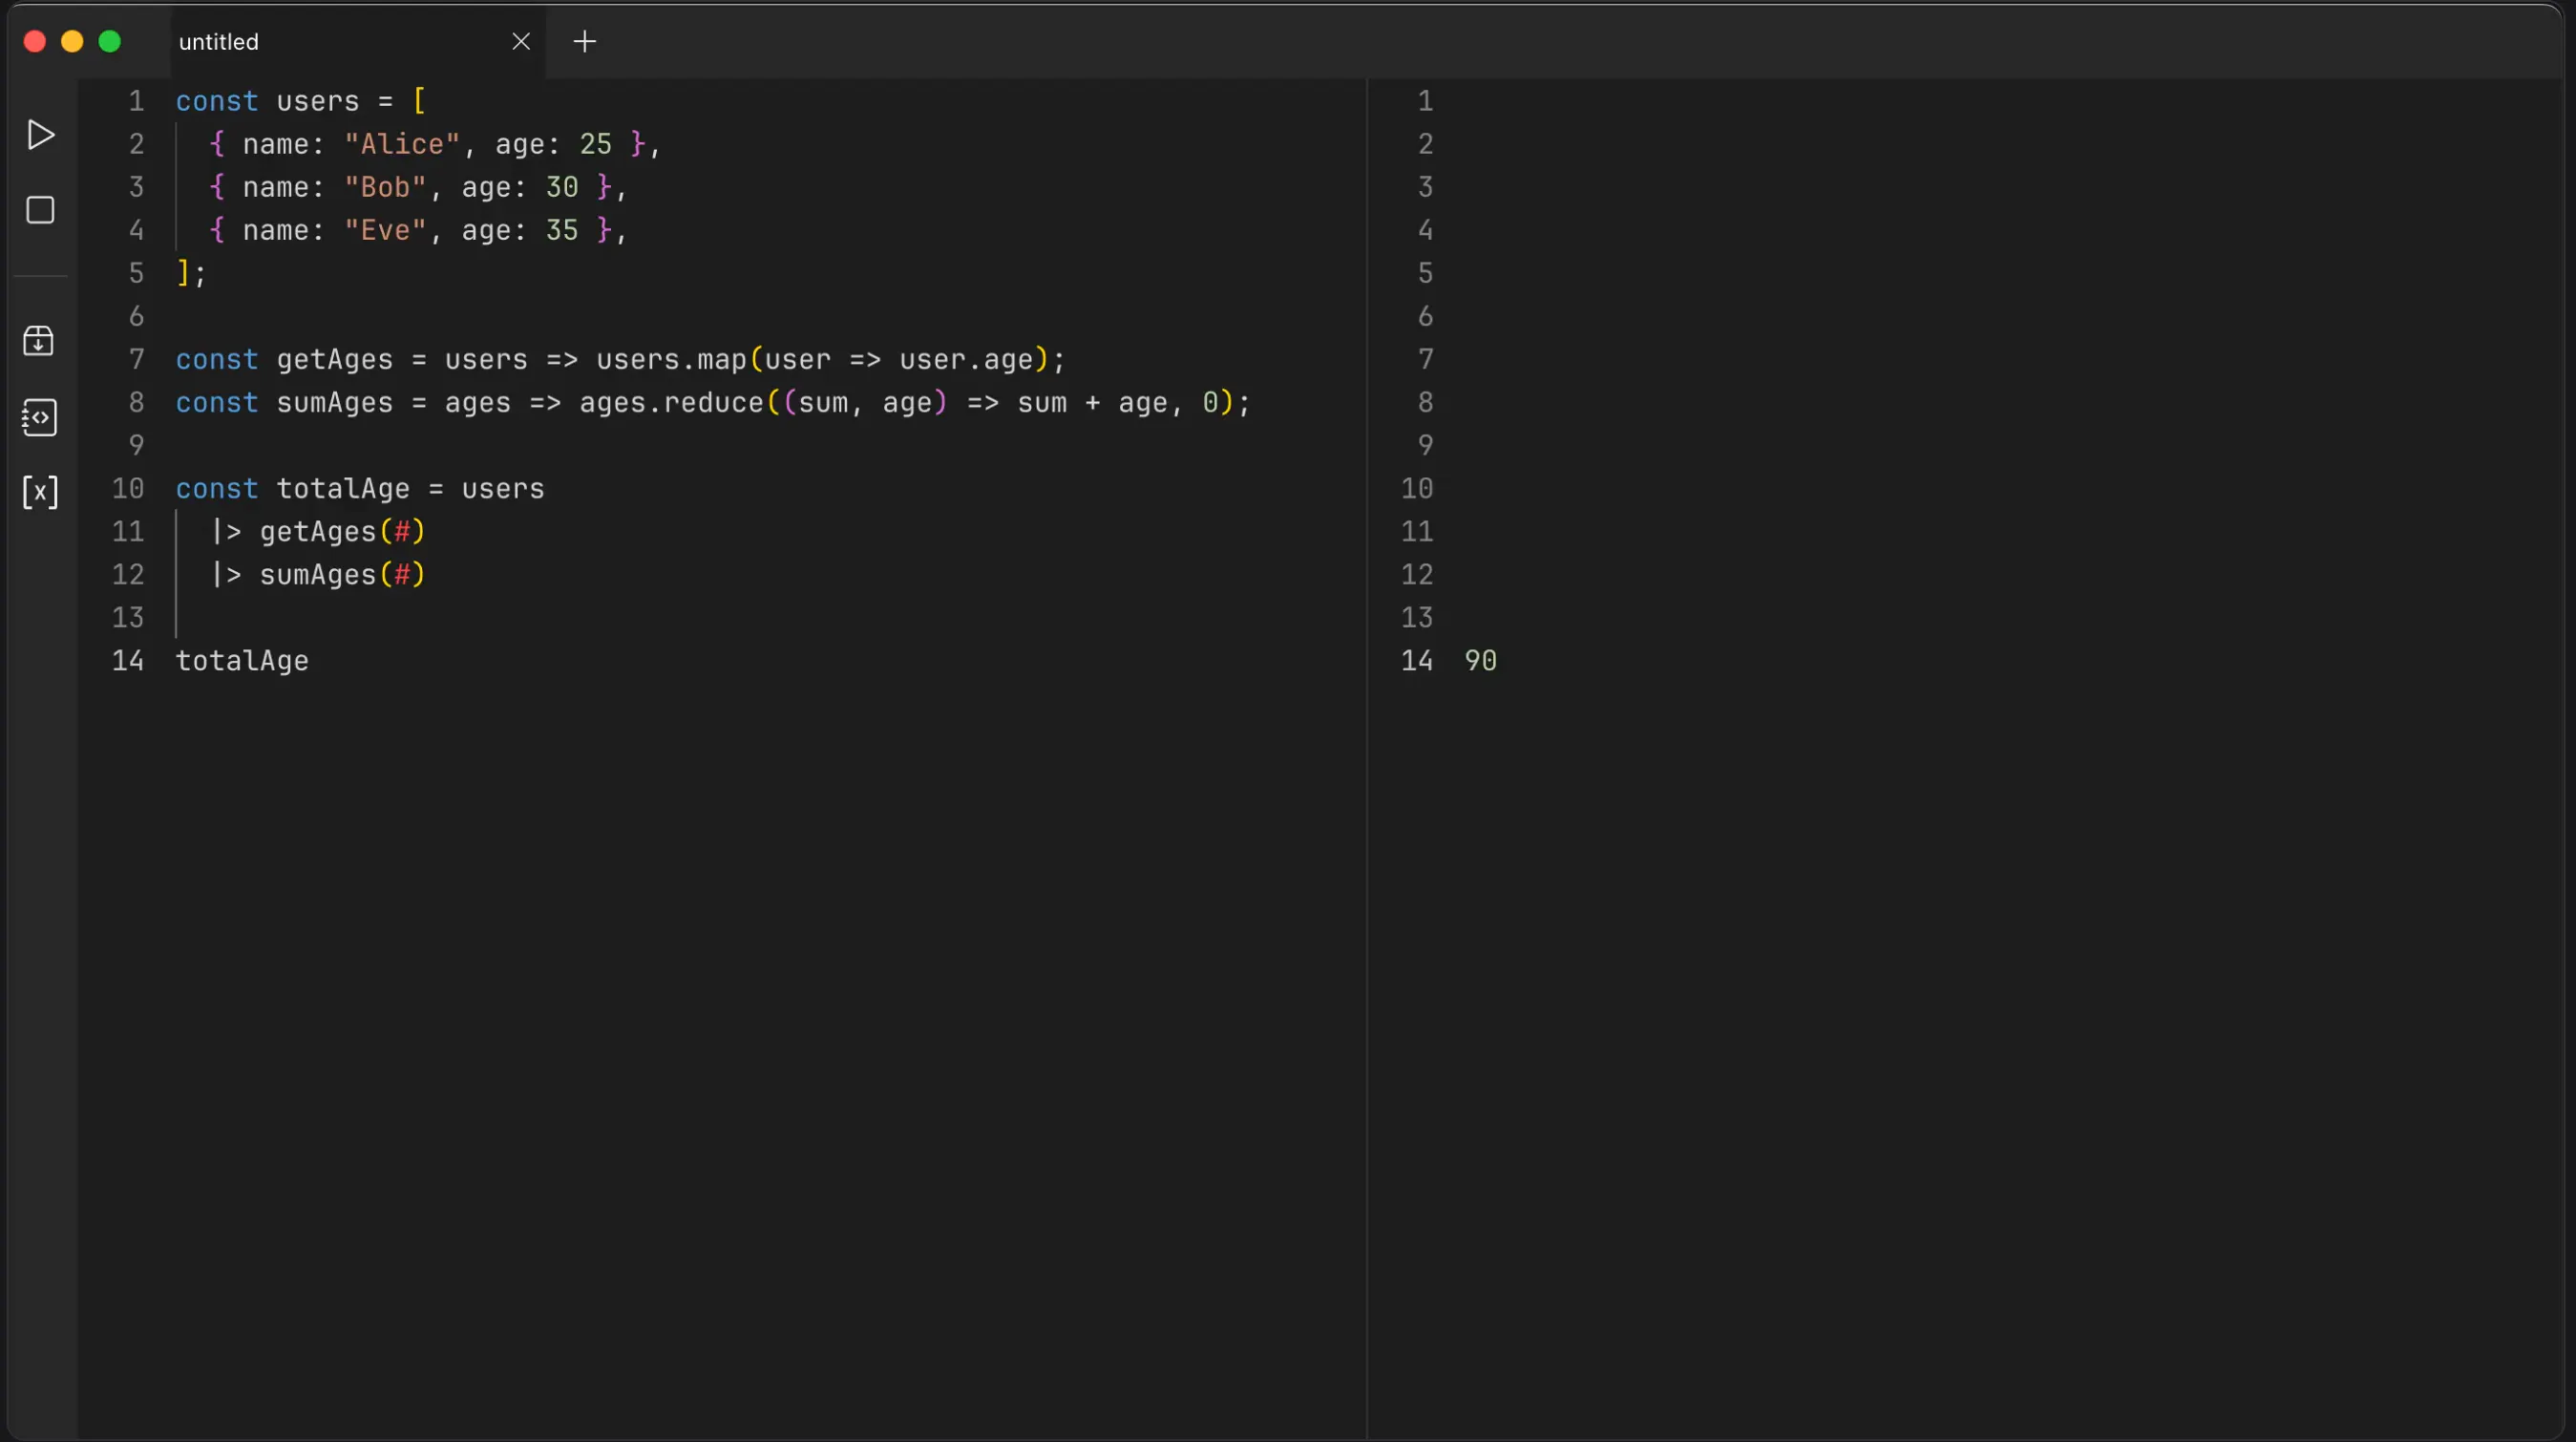Click ages.reduce call on line 8
The width and height of the screenshot is (2576, 1442).
[672, 403]
